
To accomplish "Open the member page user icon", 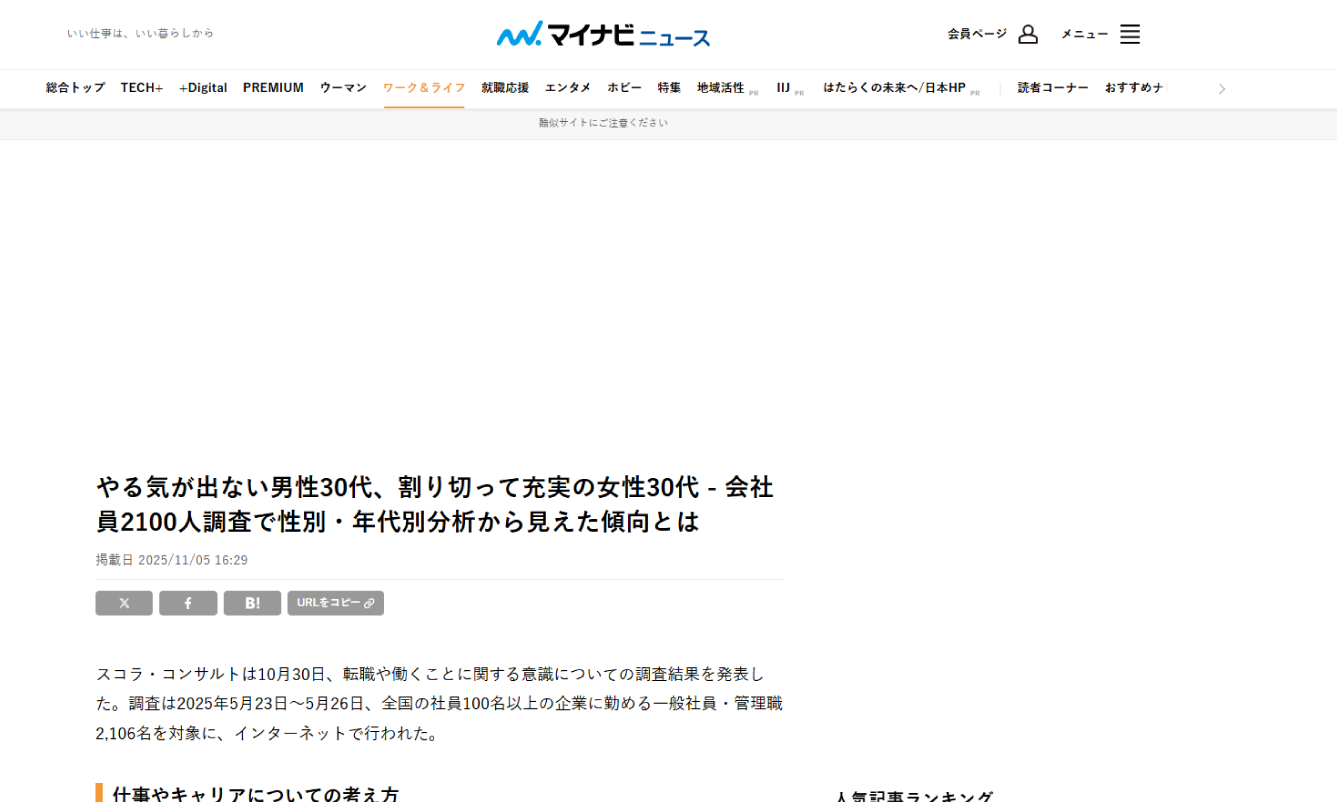I will (1027, 34).
